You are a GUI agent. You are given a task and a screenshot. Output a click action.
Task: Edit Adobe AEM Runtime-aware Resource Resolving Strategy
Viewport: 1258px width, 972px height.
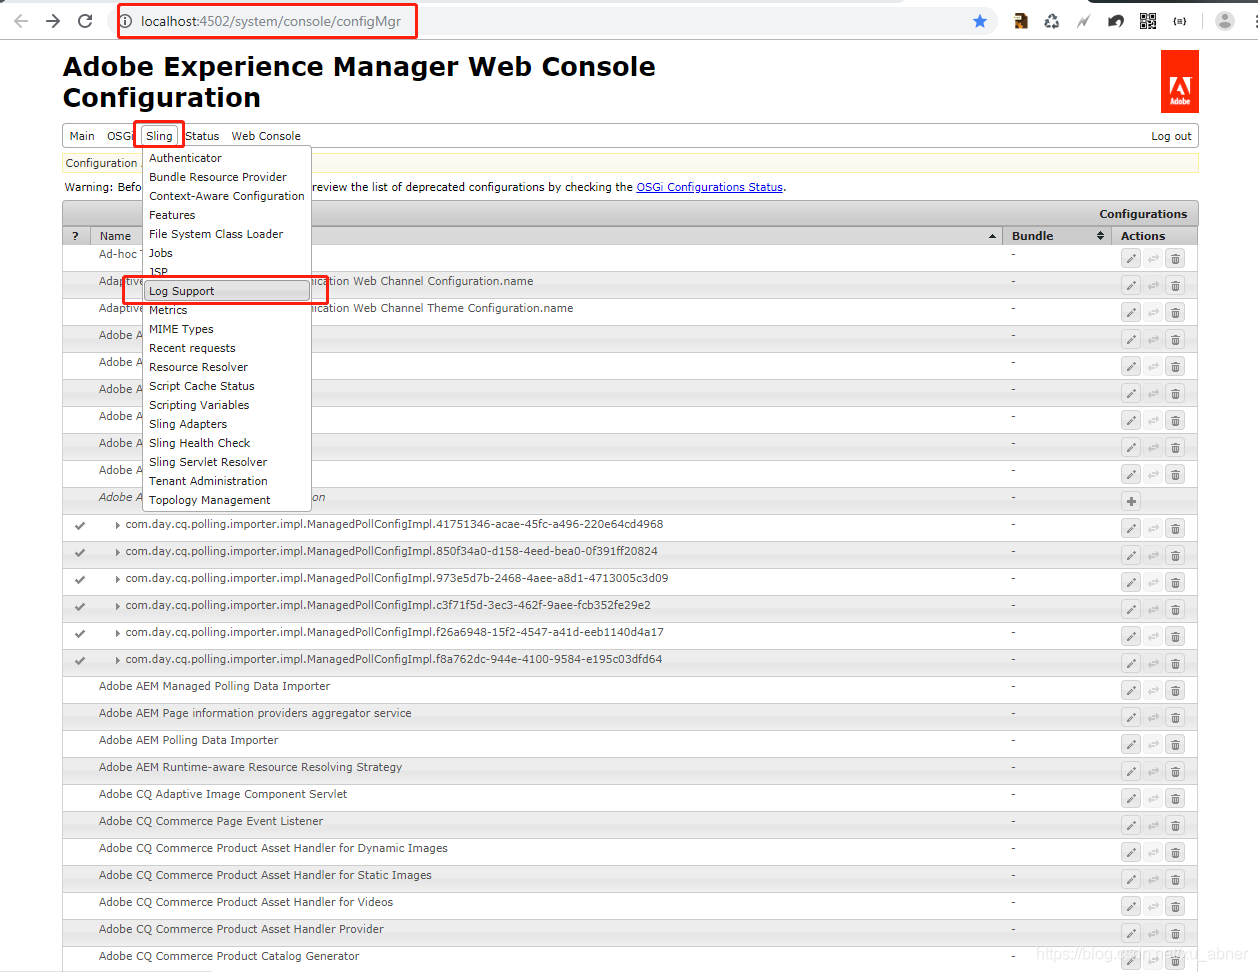coord(1131,772)
